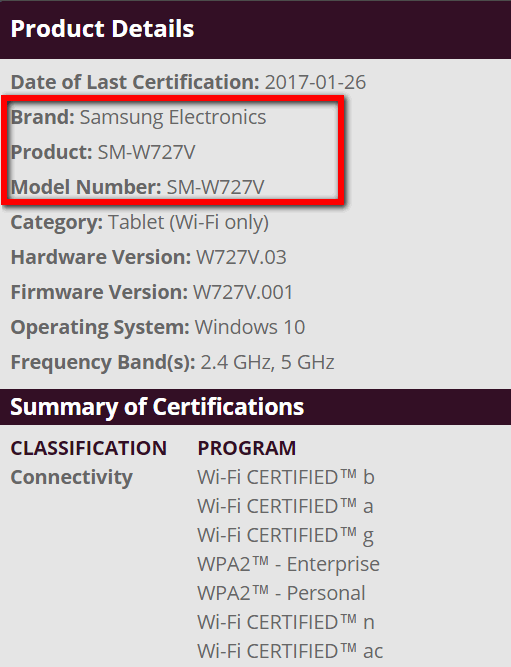The height and width of the screenshot is (667, 511).
Task: Click the Hardware Version value W727V.03
Action: [241, 257]
